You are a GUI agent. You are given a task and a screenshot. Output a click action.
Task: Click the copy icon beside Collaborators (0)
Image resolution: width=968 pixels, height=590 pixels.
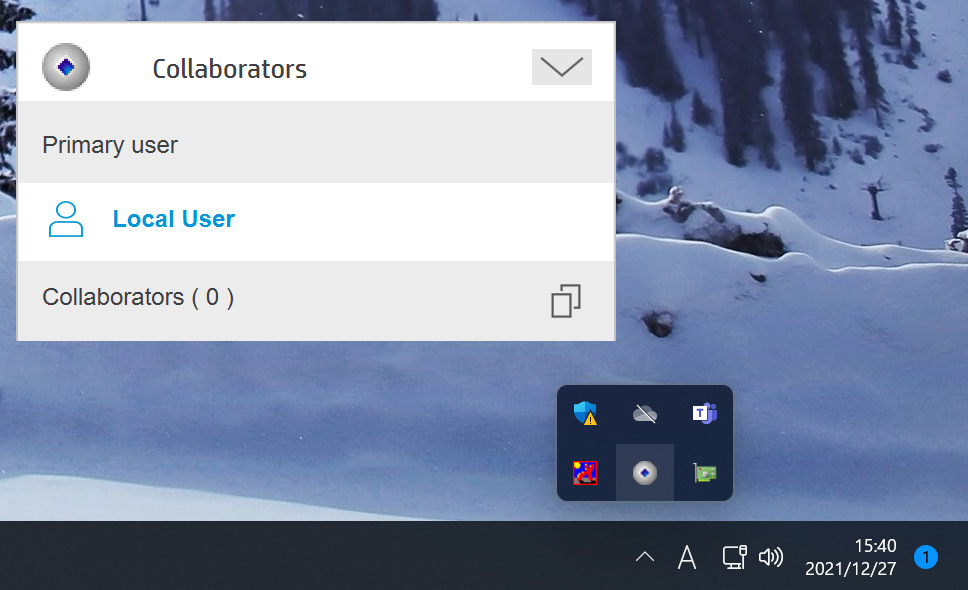tap(566, 301)
